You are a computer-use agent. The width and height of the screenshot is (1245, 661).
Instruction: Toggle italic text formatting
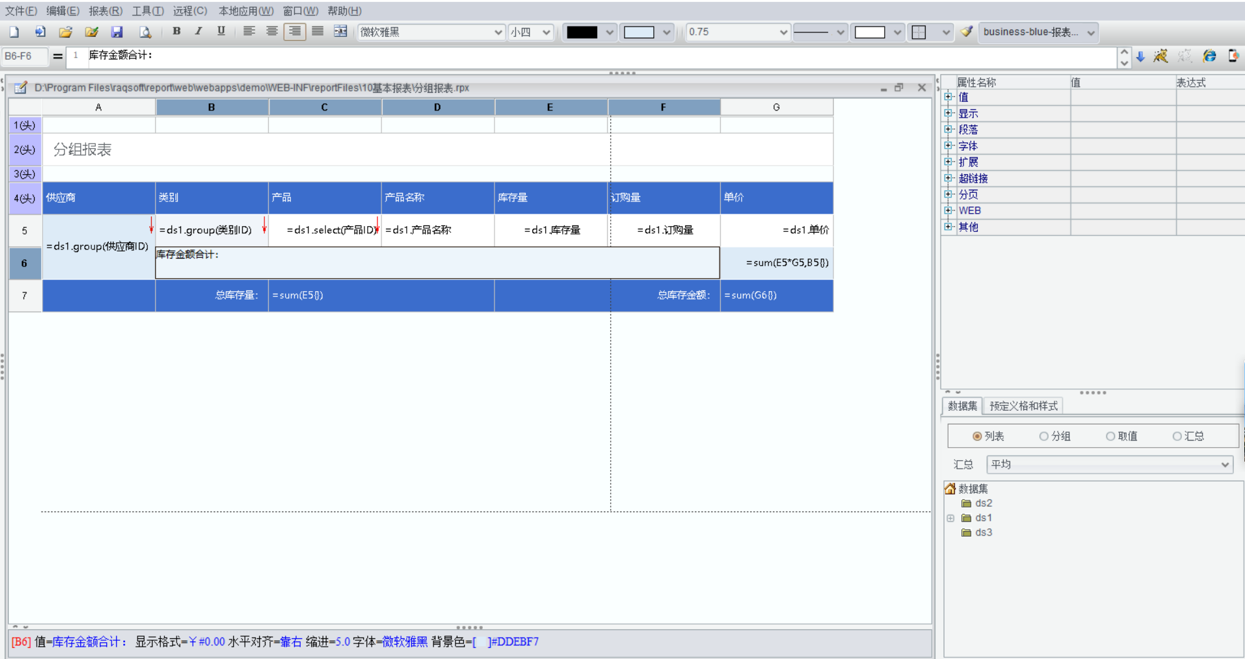pyautogui.click(x=198, y=32)
